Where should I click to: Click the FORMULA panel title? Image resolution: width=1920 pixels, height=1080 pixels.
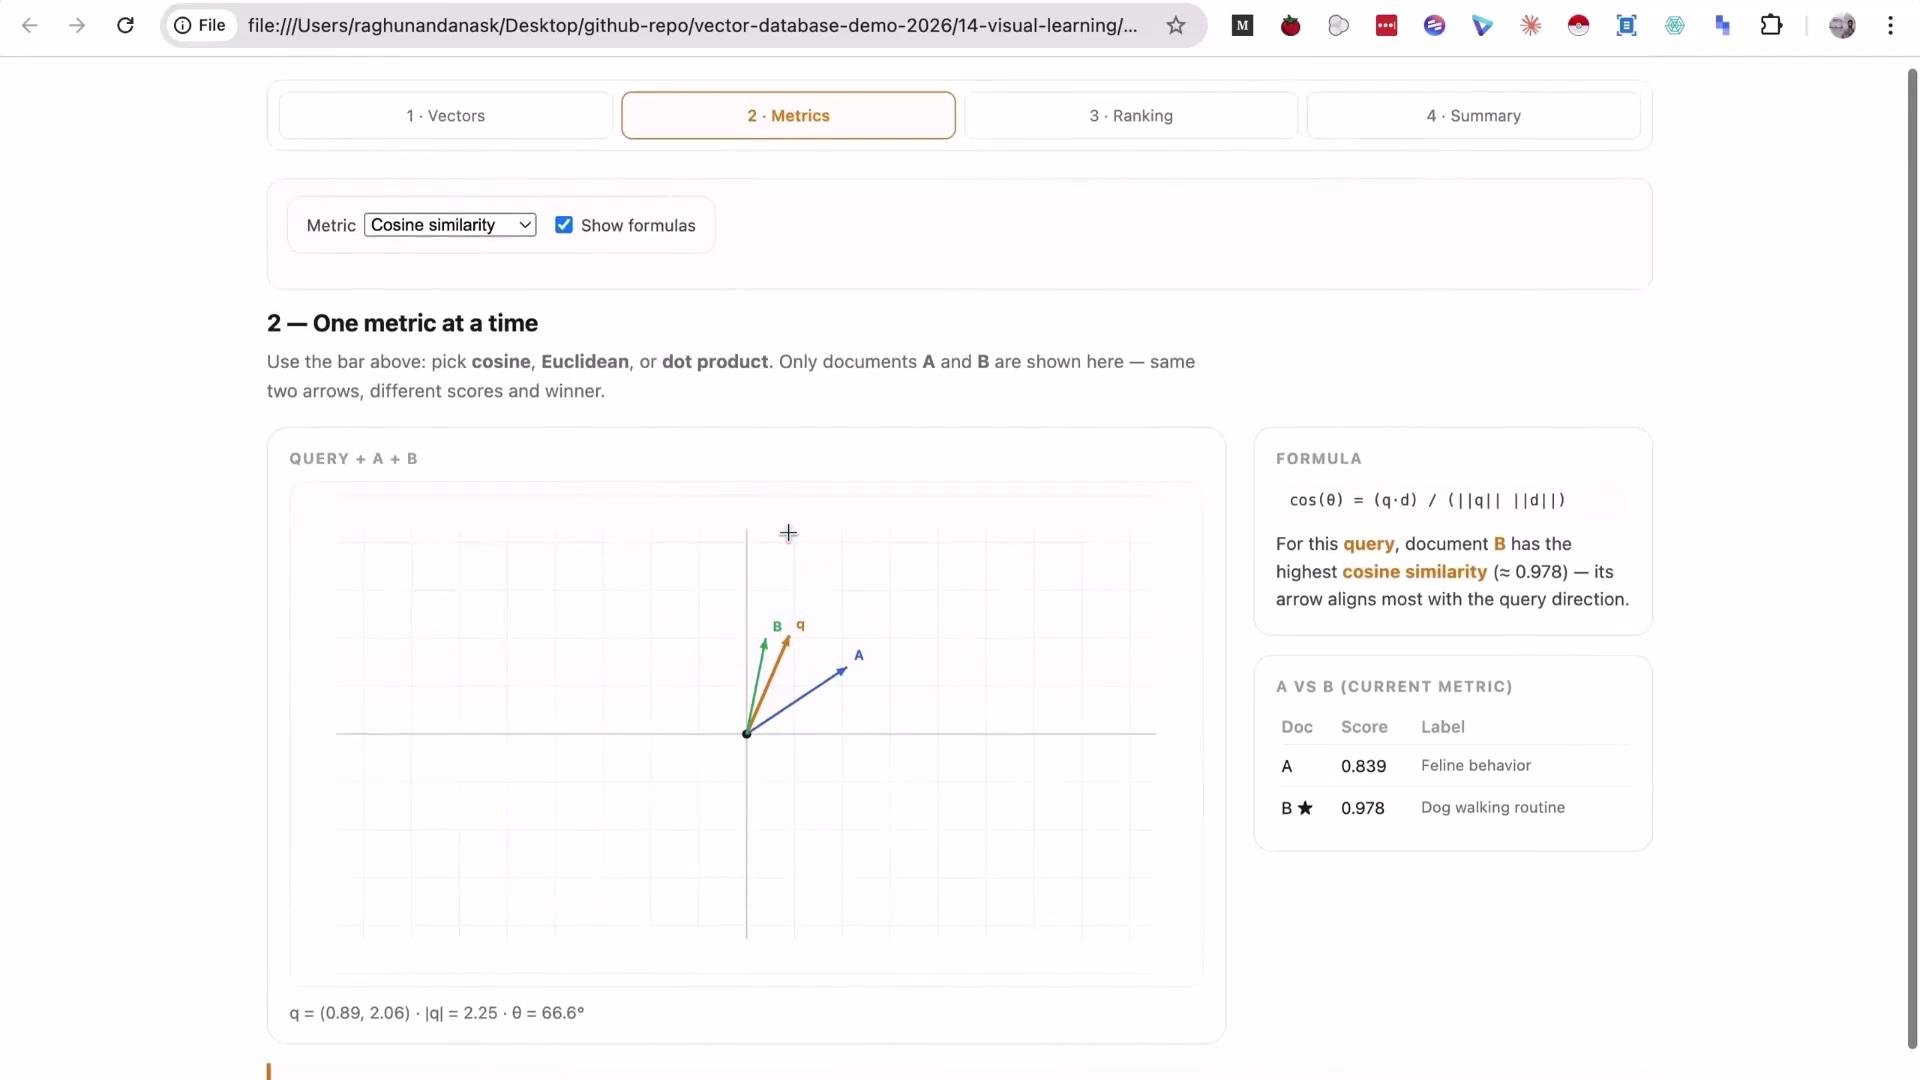[x=1318, y=459]
